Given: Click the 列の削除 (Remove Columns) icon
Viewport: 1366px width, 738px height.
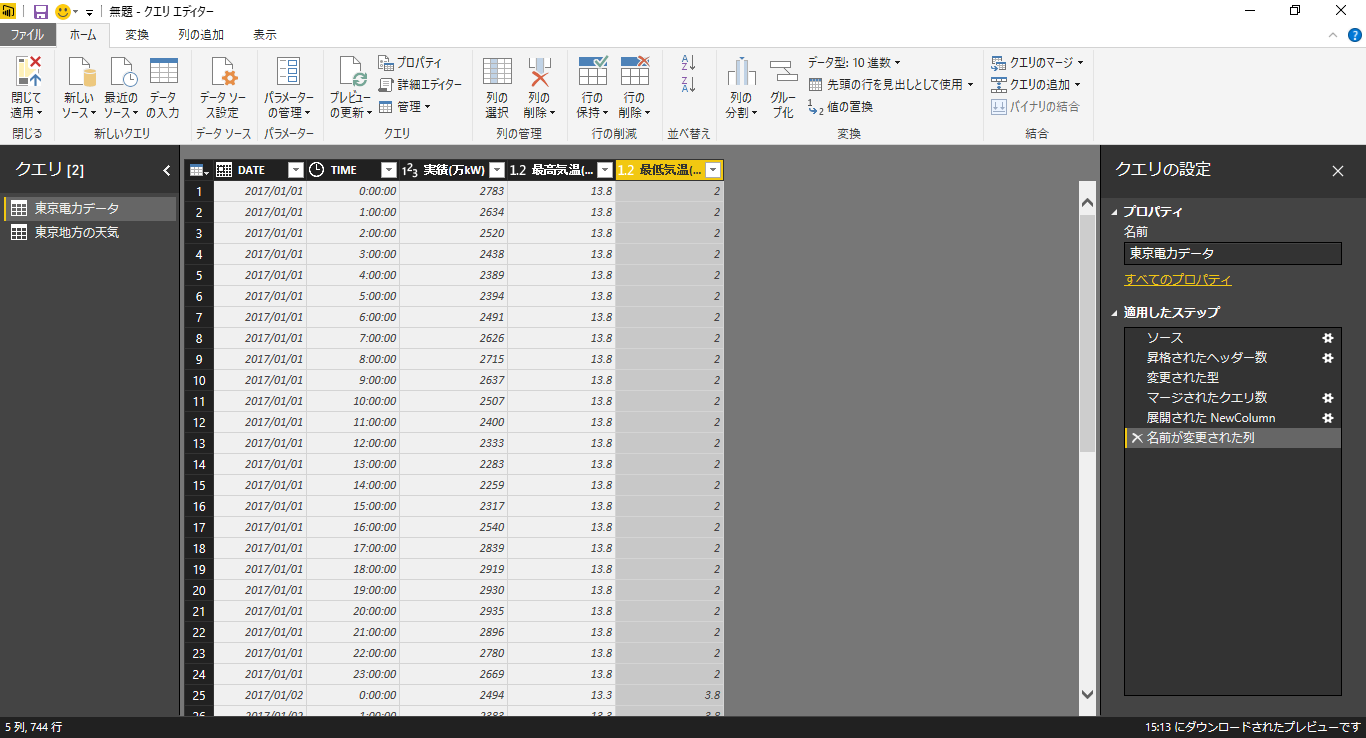Looking at the screenshot, I should pyautogui.click(x=539, y=72).
